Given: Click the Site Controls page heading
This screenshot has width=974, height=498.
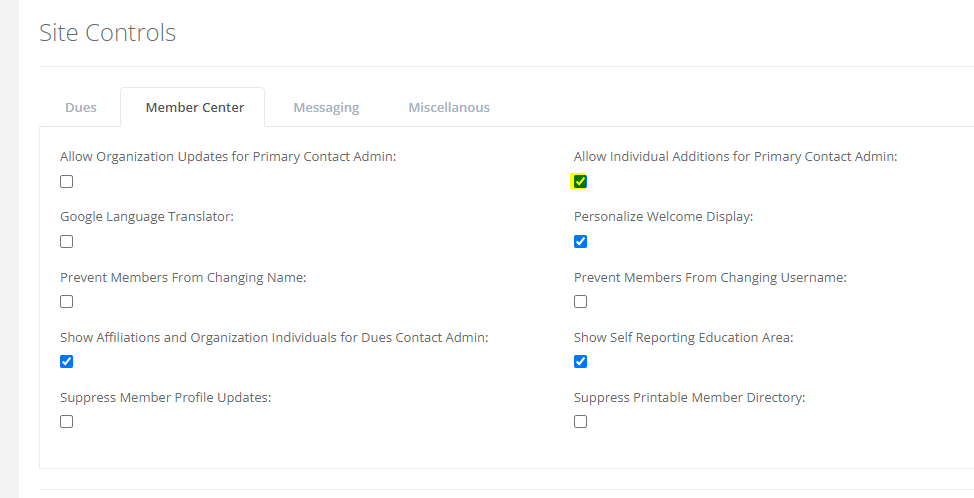Looking at the screenshot, I should click(107, 33).
